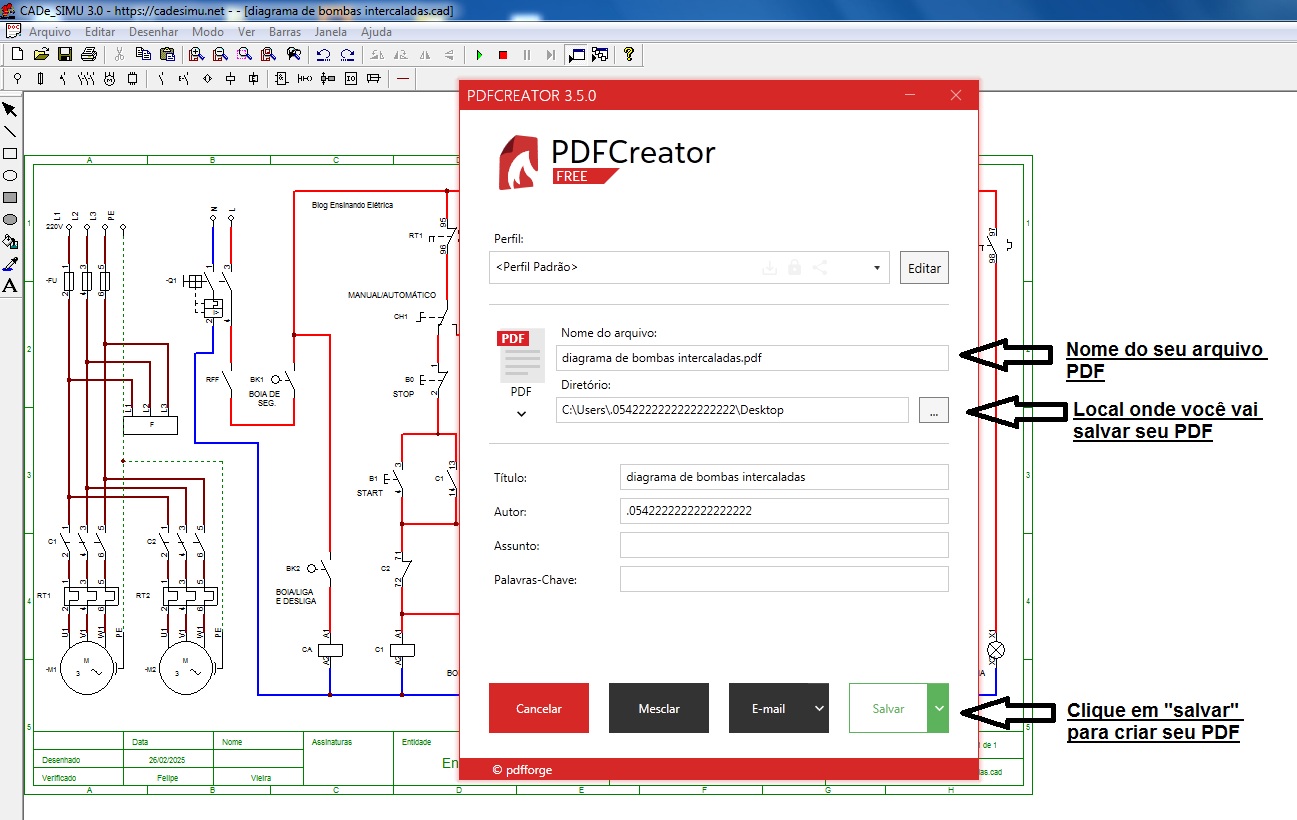Select the pointer selection tool
The image size is (1297, 820).
point(11,110)
